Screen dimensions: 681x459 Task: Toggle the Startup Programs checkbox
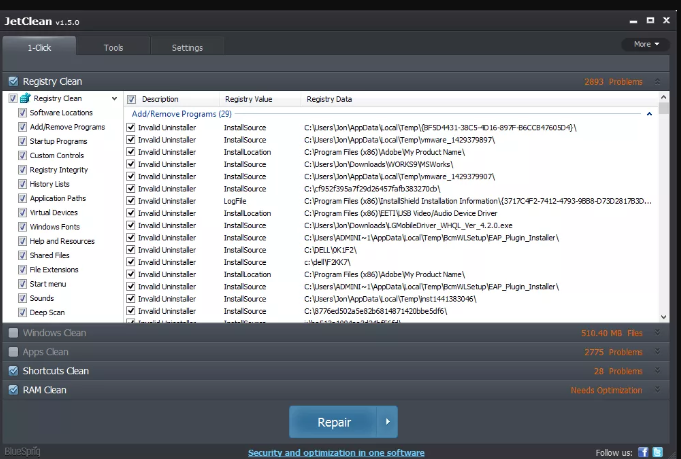point(22,142)
